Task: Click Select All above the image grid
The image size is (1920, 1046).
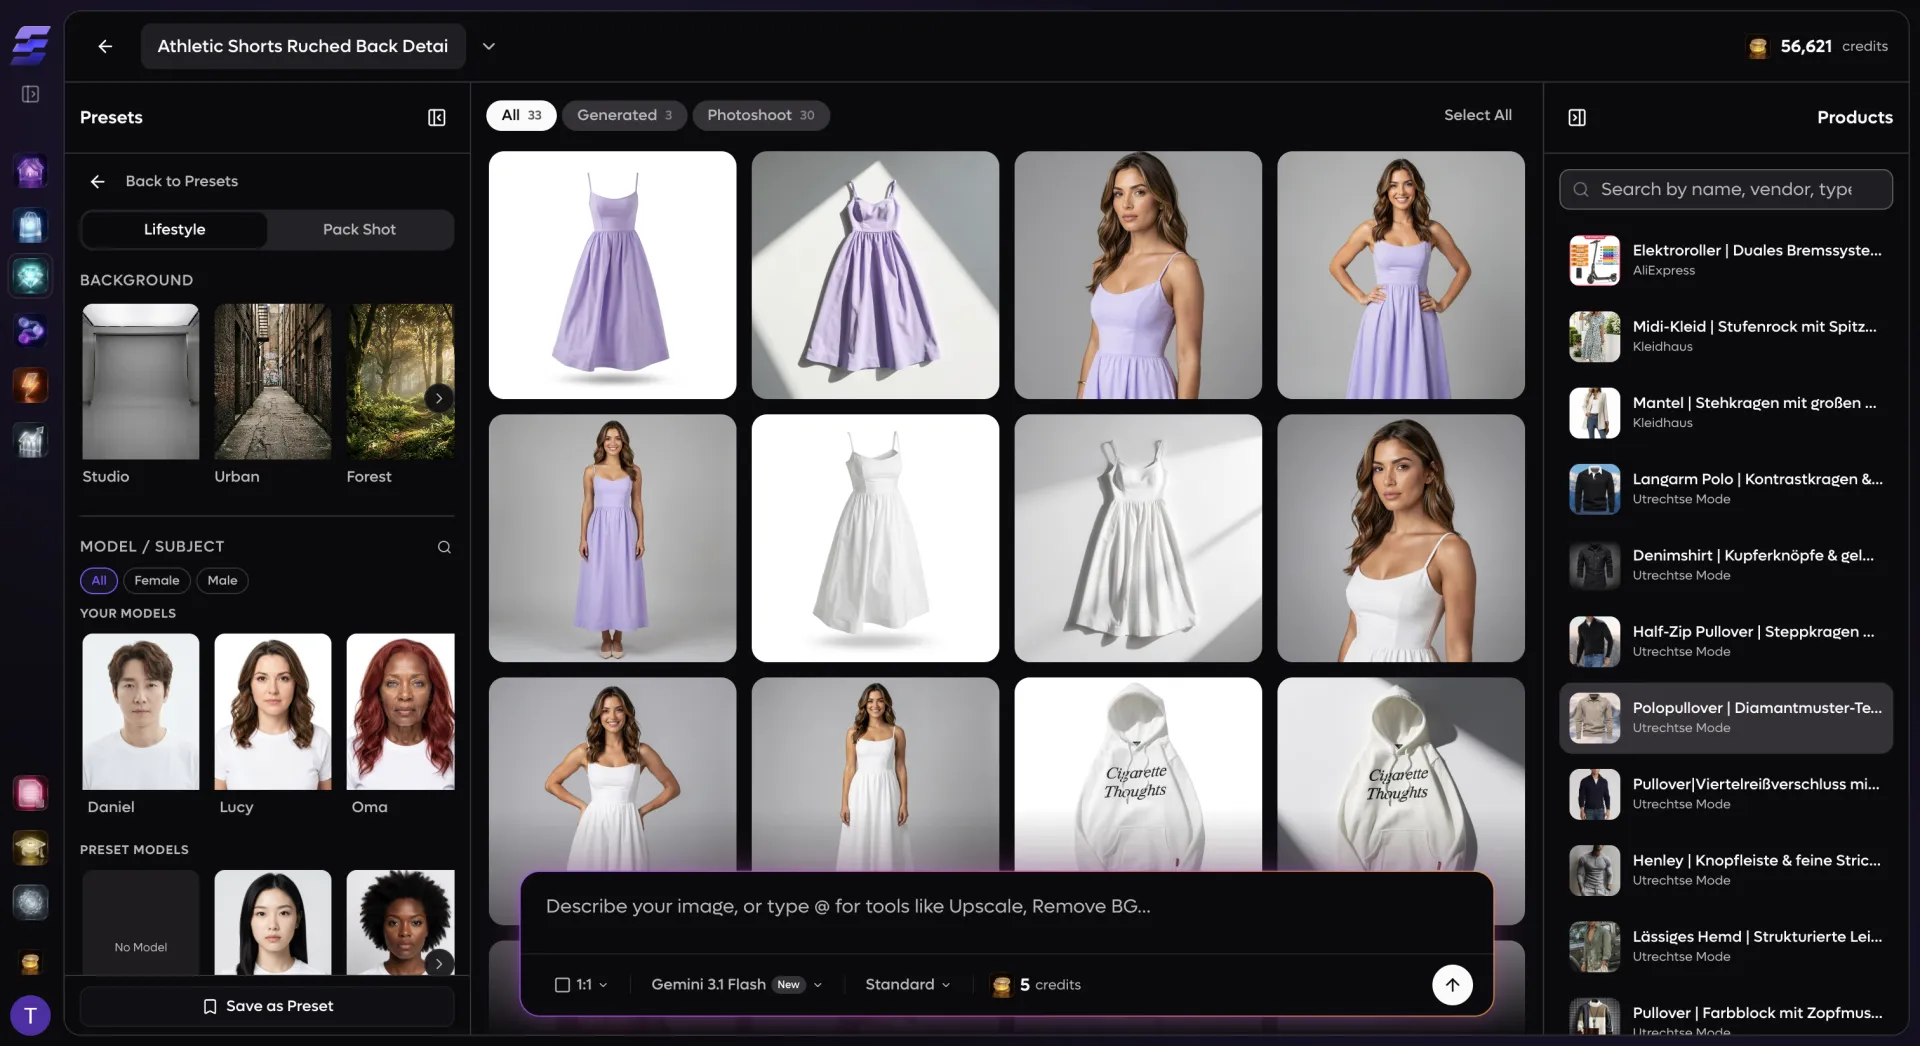Action: (x=1478, y=115)
